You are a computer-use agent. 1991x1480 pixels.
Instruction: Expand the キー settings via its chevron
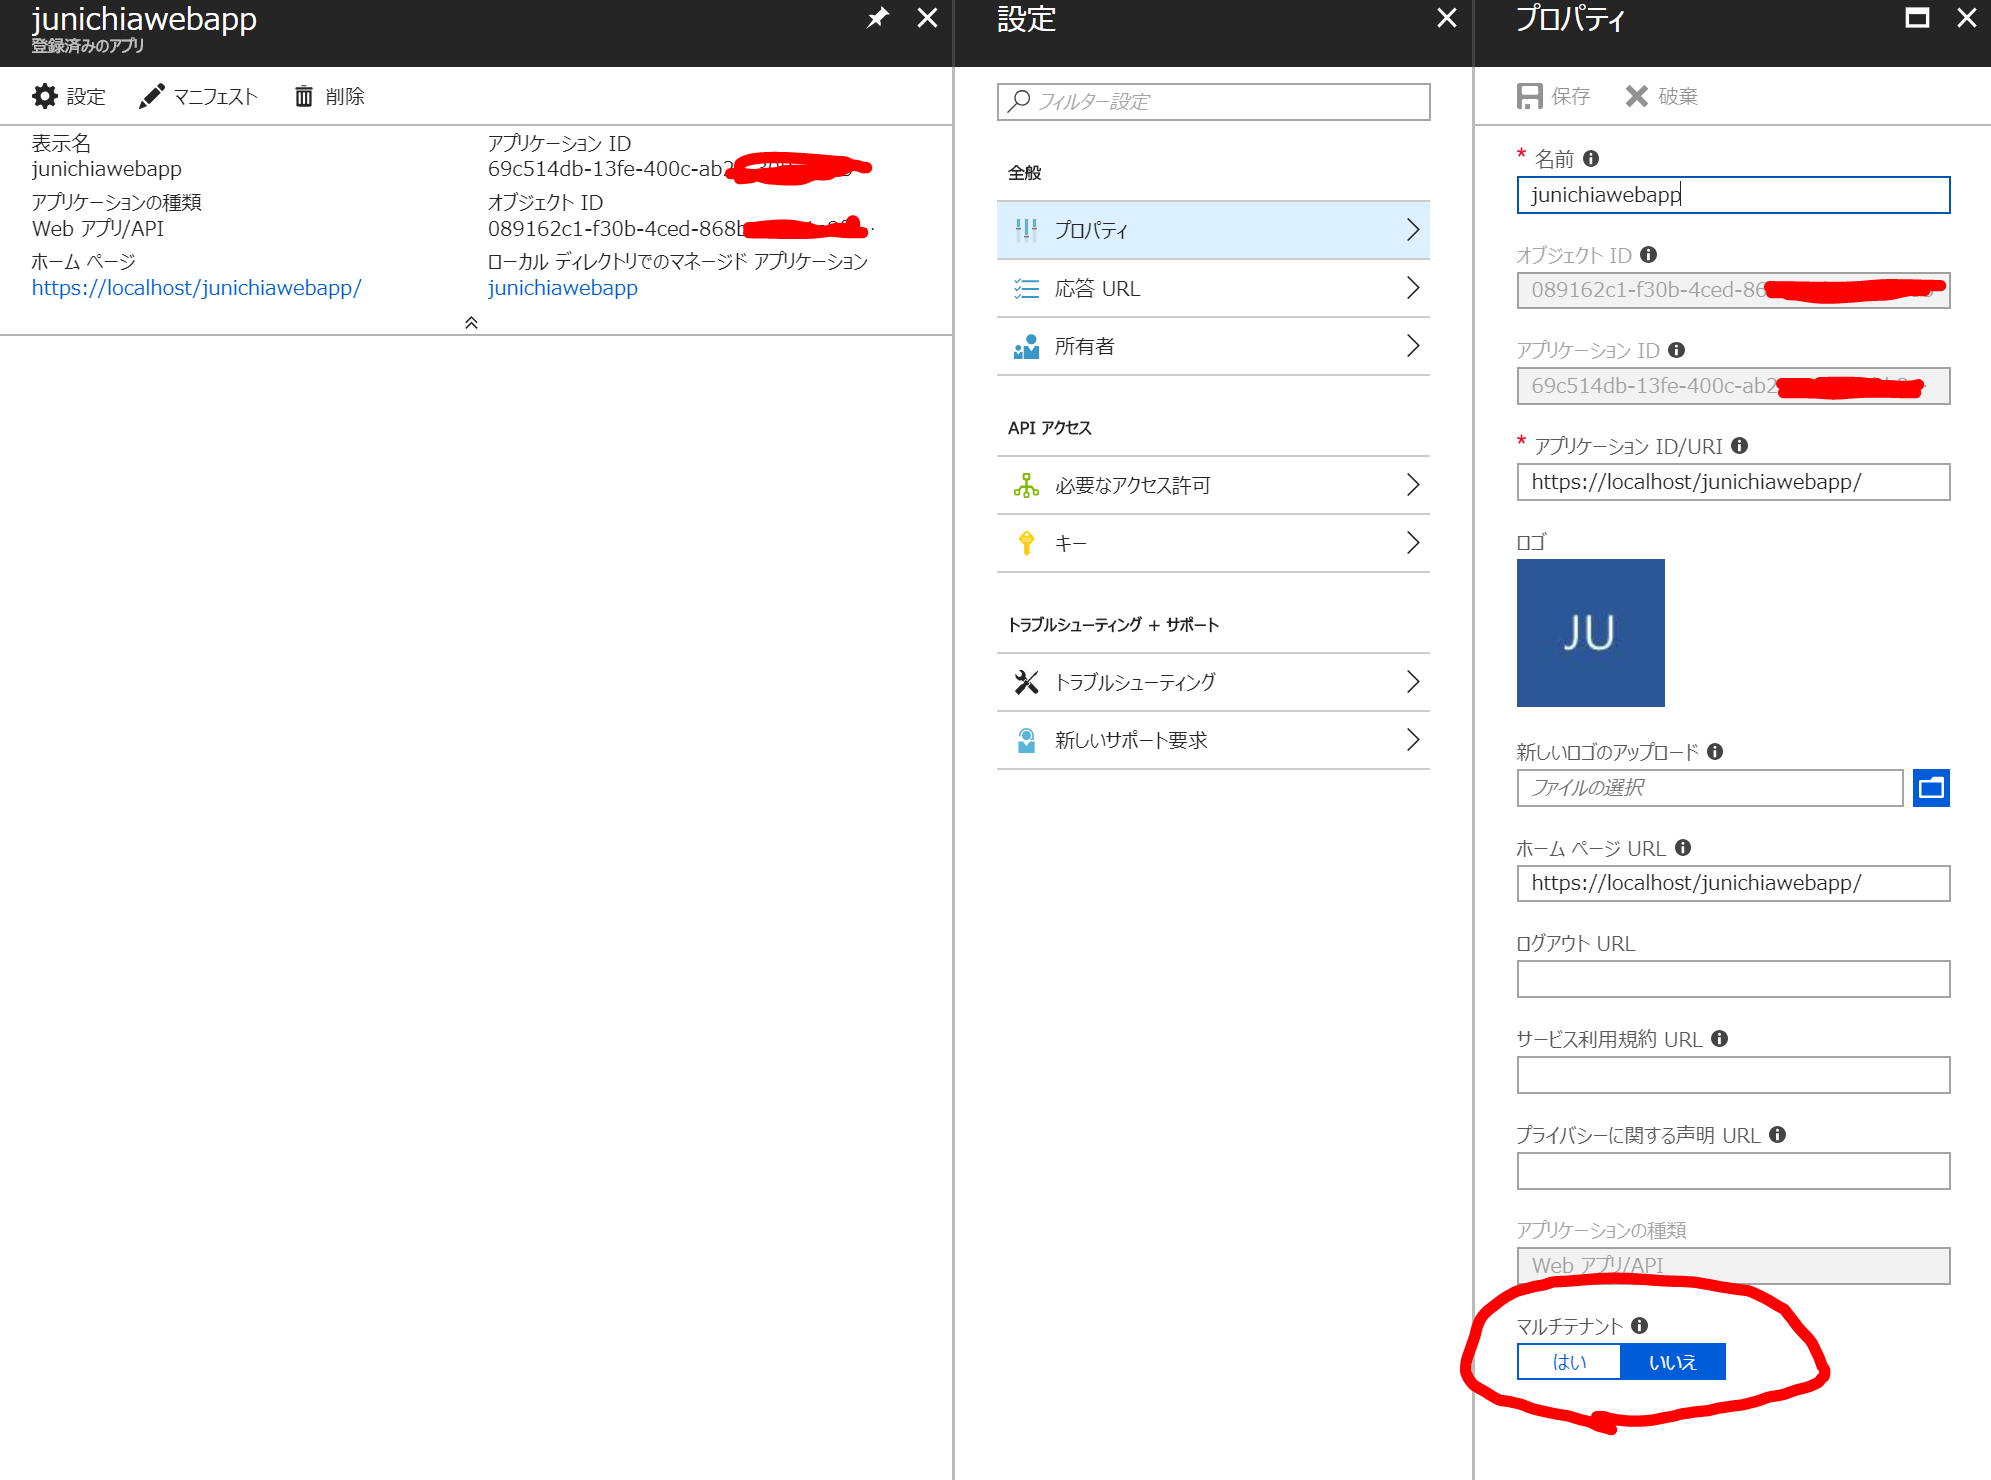[1412, 543]
